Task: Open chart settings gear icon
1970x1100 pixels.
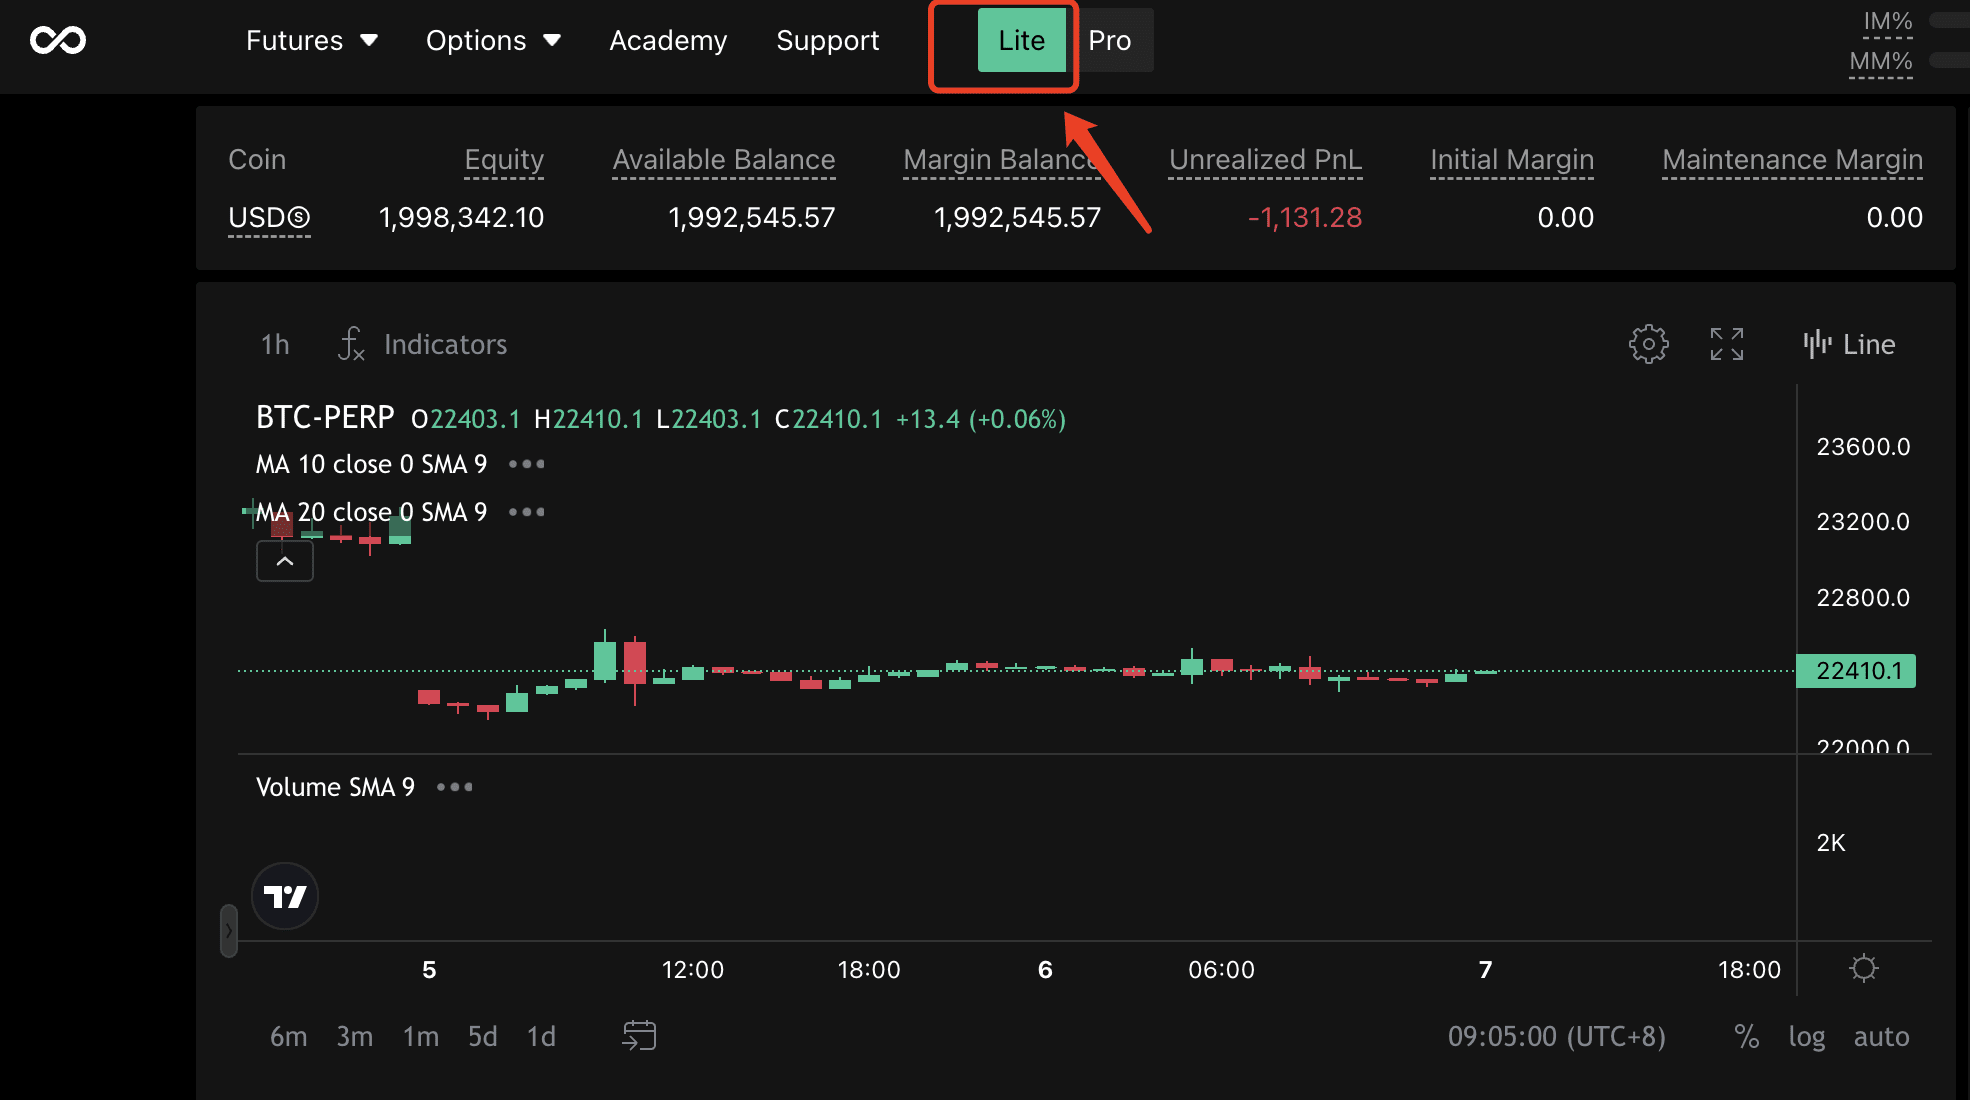Action: (1648, 344)
